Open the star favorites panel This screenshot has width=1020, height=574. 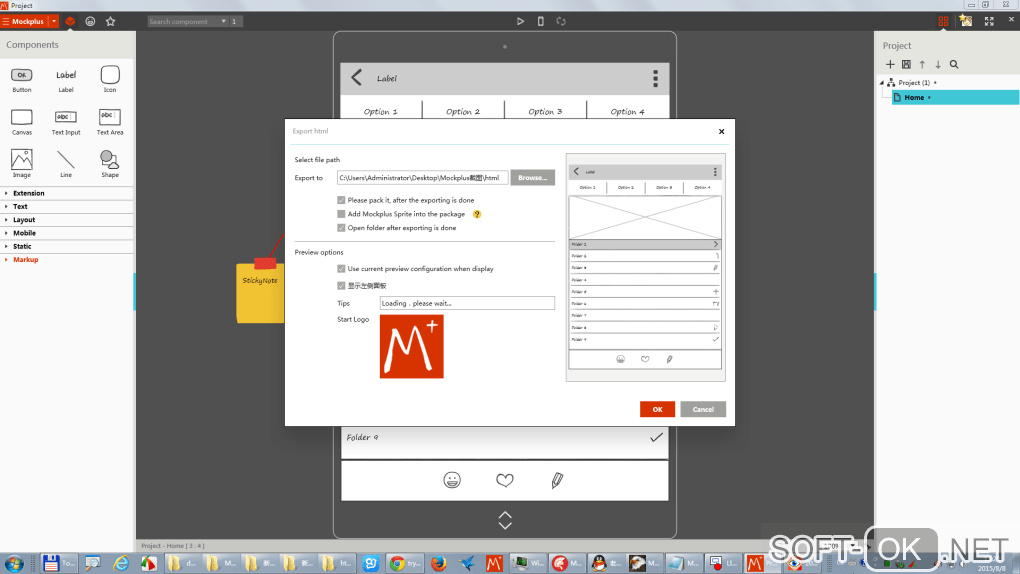(111, 21)
